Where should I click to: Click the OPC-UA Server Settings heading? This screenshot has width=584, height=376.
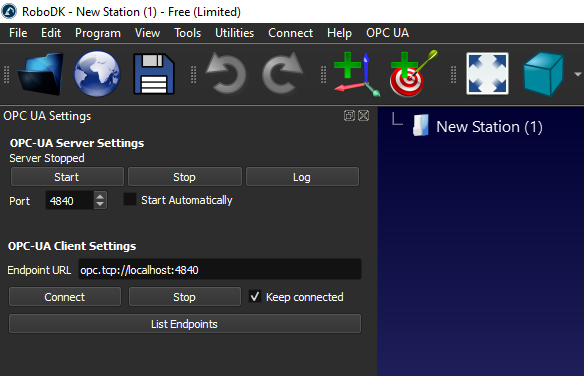coord(77,143)
